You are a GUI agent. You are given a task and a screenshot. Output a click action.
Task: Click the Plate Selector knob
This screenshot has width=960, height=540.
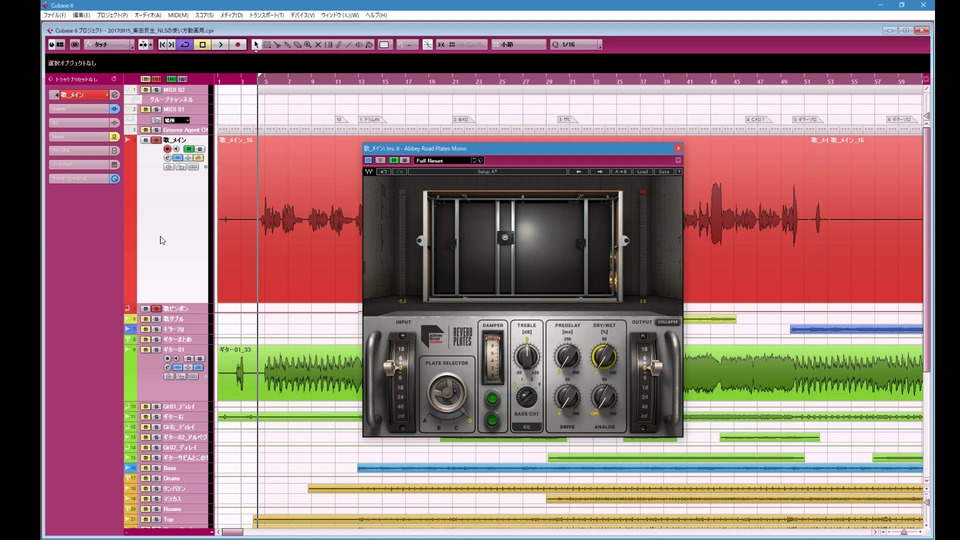[447, 392]
